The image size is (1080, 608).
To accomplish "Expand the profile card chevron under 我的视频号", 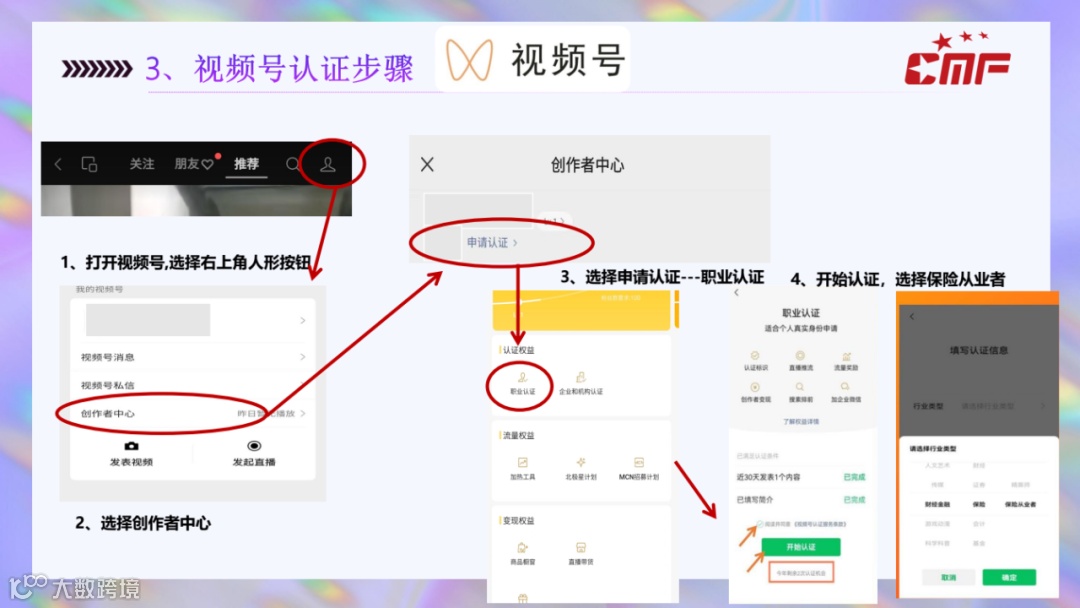I will point(302,320).
